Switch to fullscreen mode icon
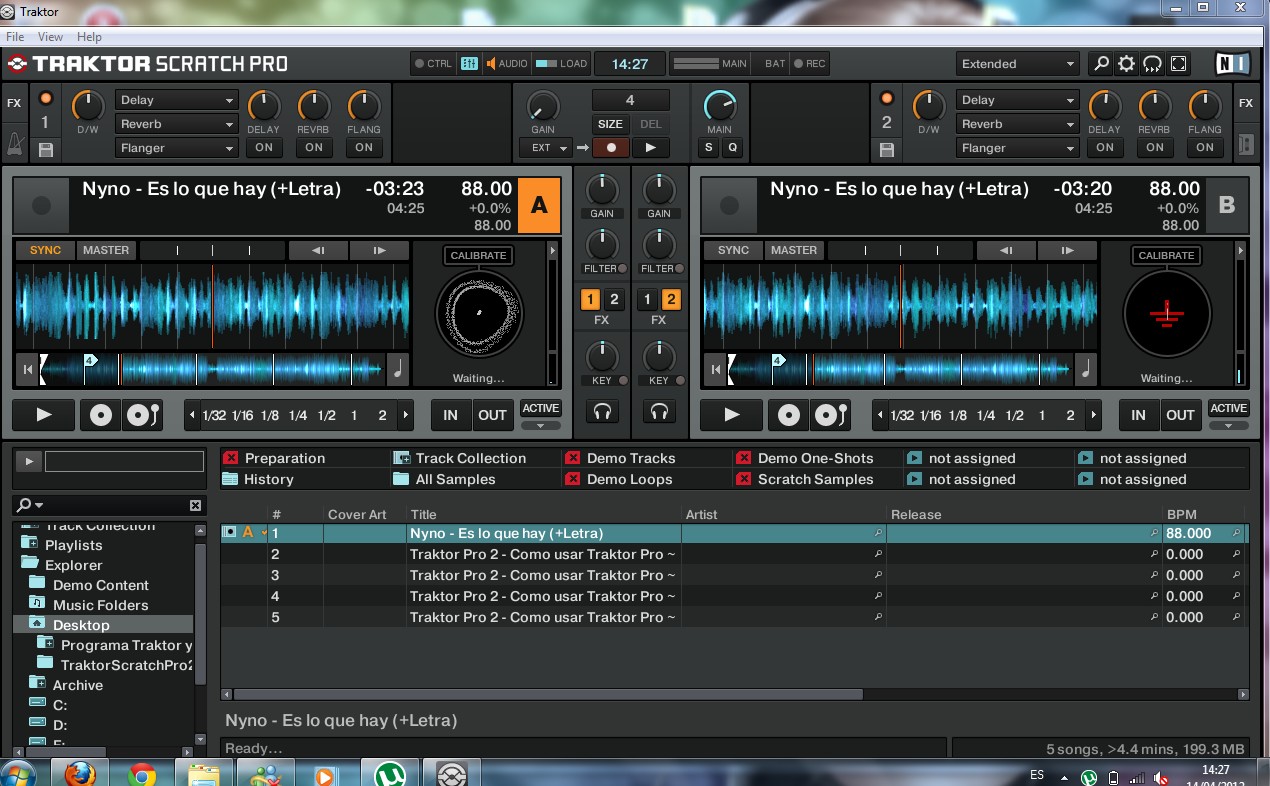This screenshot has width=1270, height=786. tap(1179, 64)
